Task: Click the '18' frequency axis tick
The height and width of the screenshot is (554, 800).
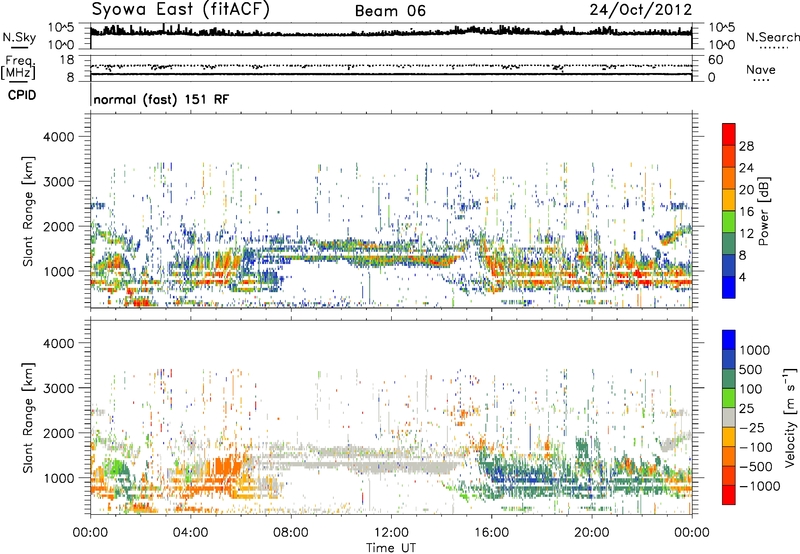Action: (67, 60)
